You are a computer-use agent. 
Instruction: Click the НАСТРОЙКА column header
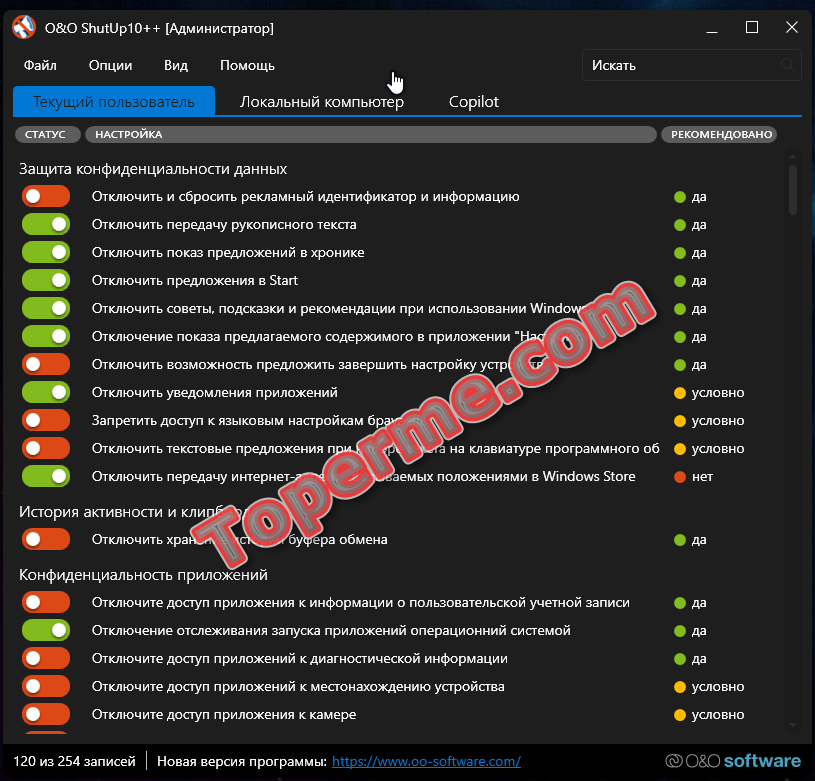371,135
